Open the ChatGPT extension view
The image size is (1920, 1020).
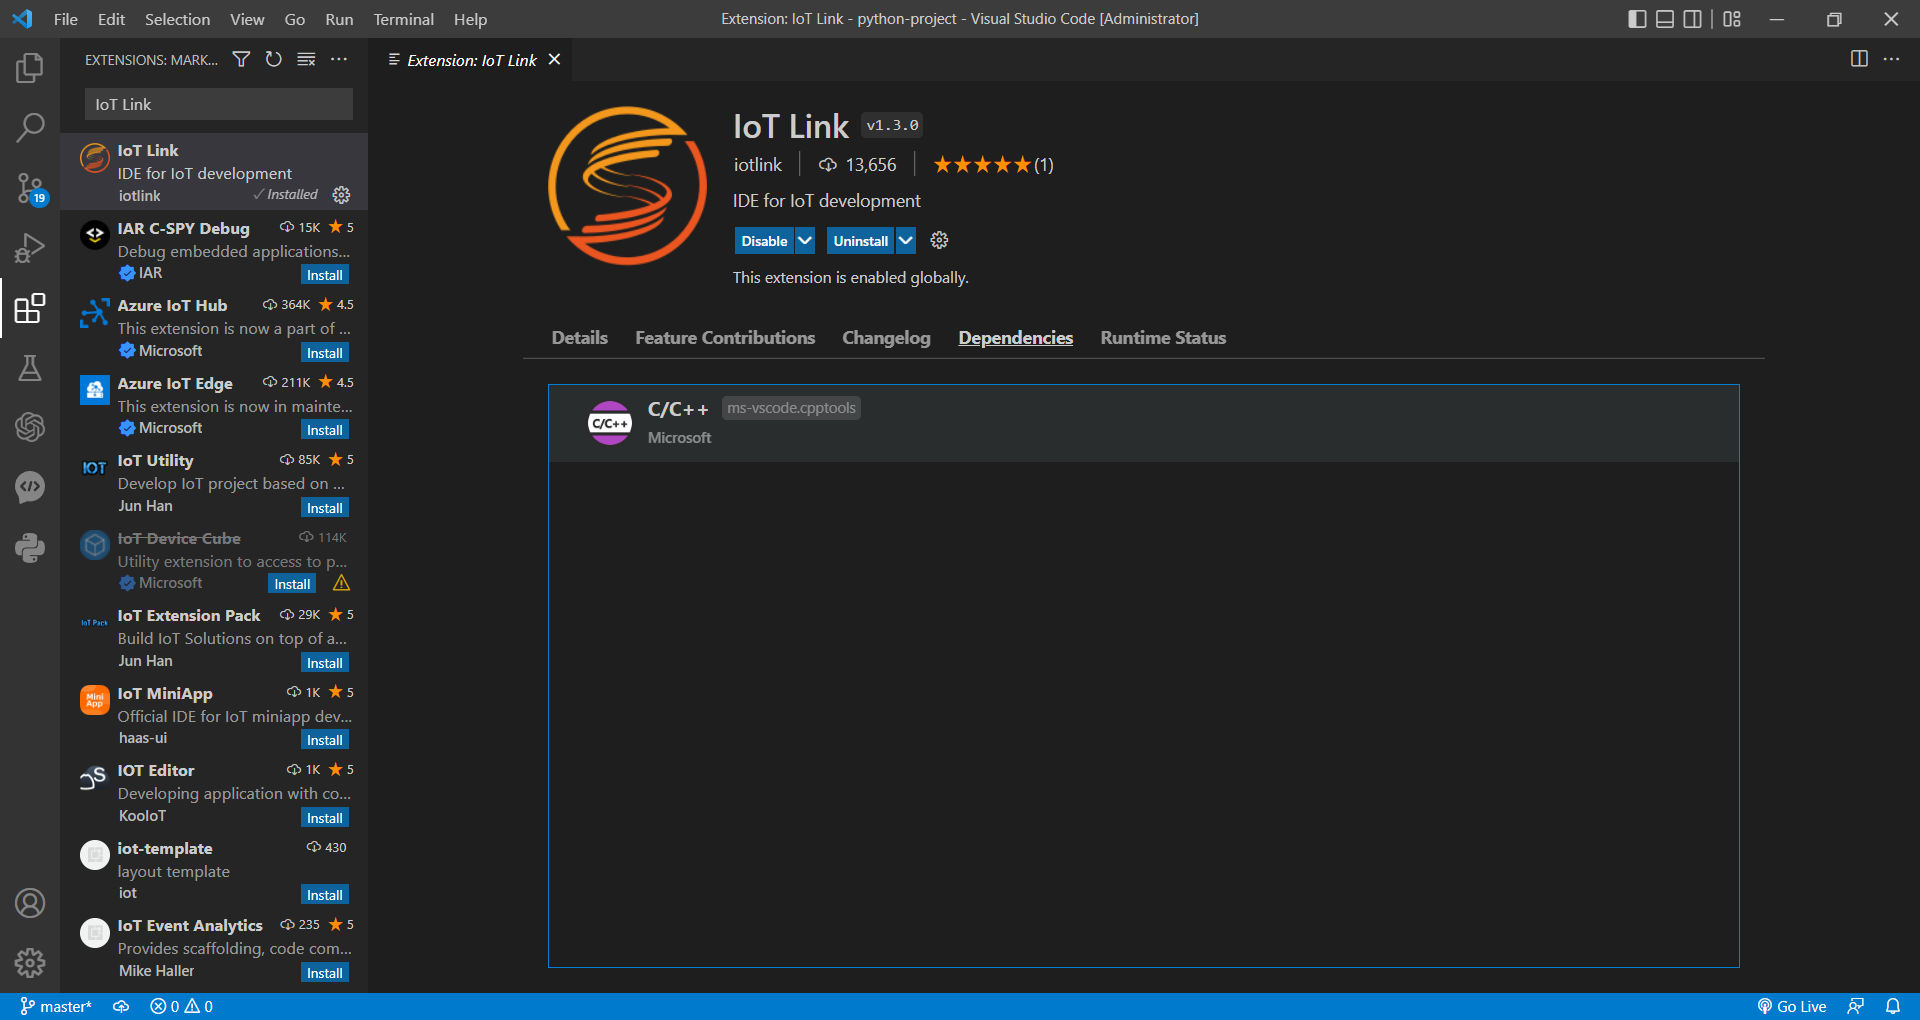pos(30,427)
